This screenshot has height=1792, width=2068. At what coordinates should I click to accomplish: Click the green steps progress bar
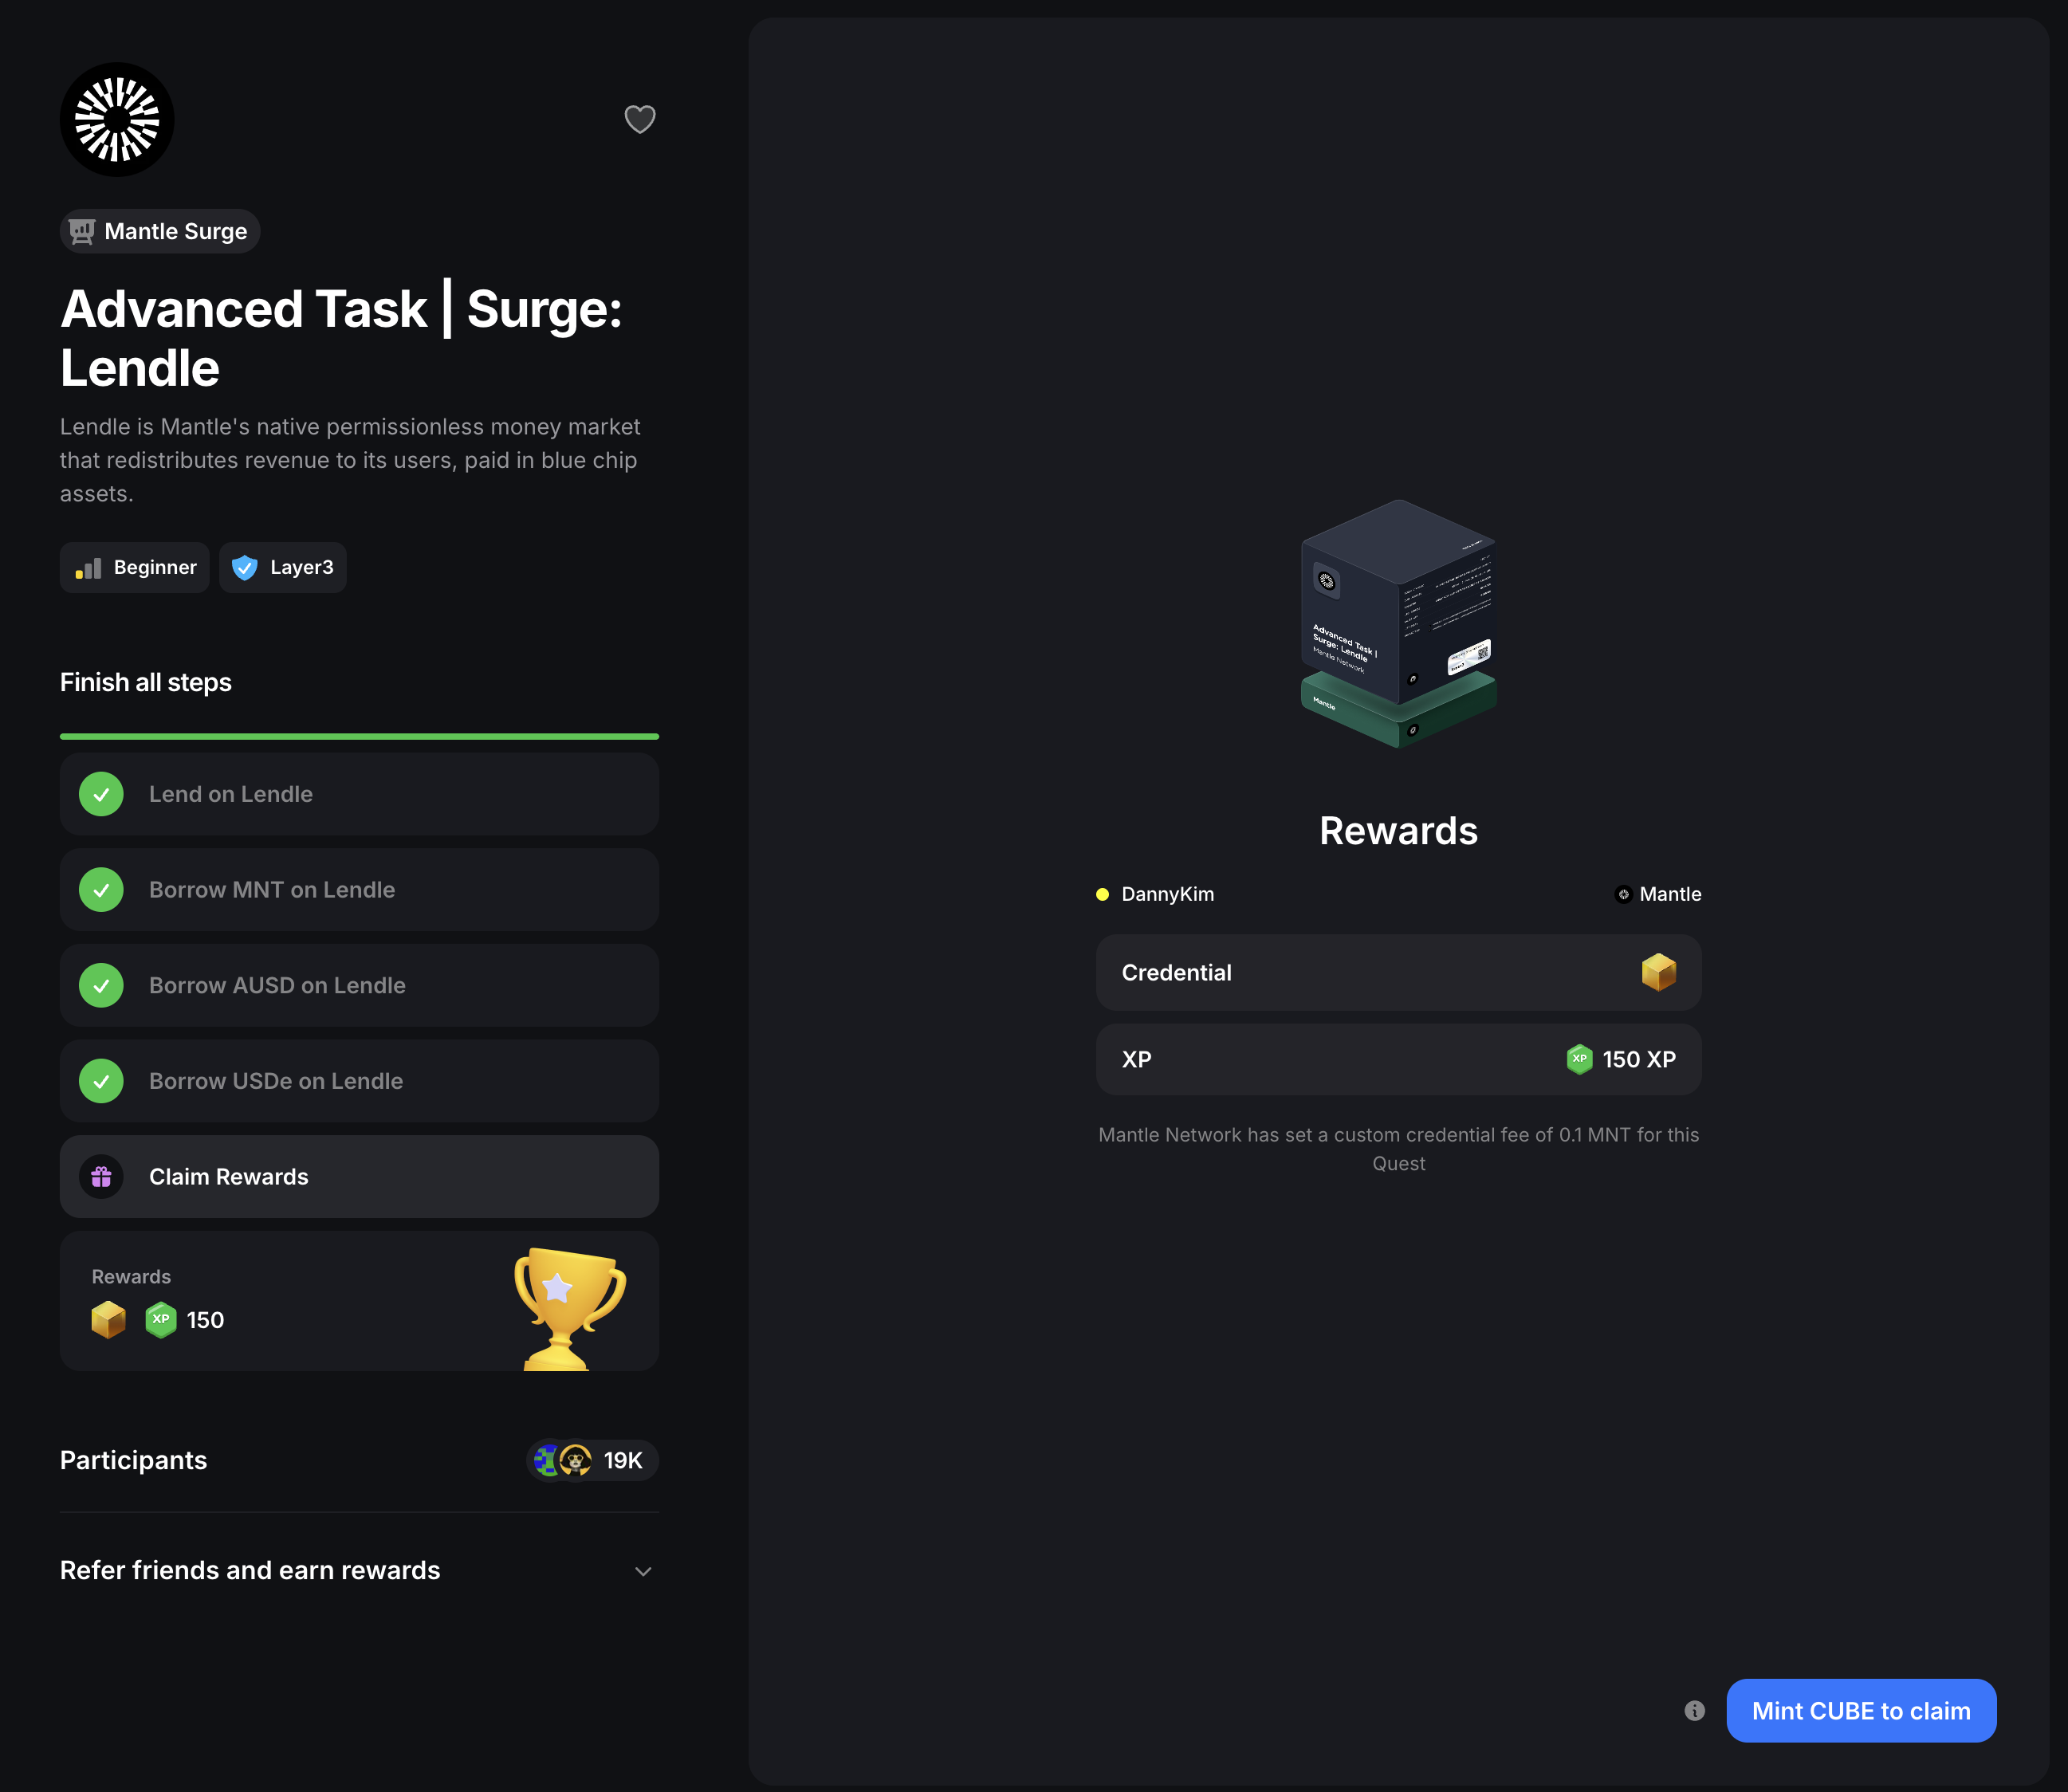359,736
